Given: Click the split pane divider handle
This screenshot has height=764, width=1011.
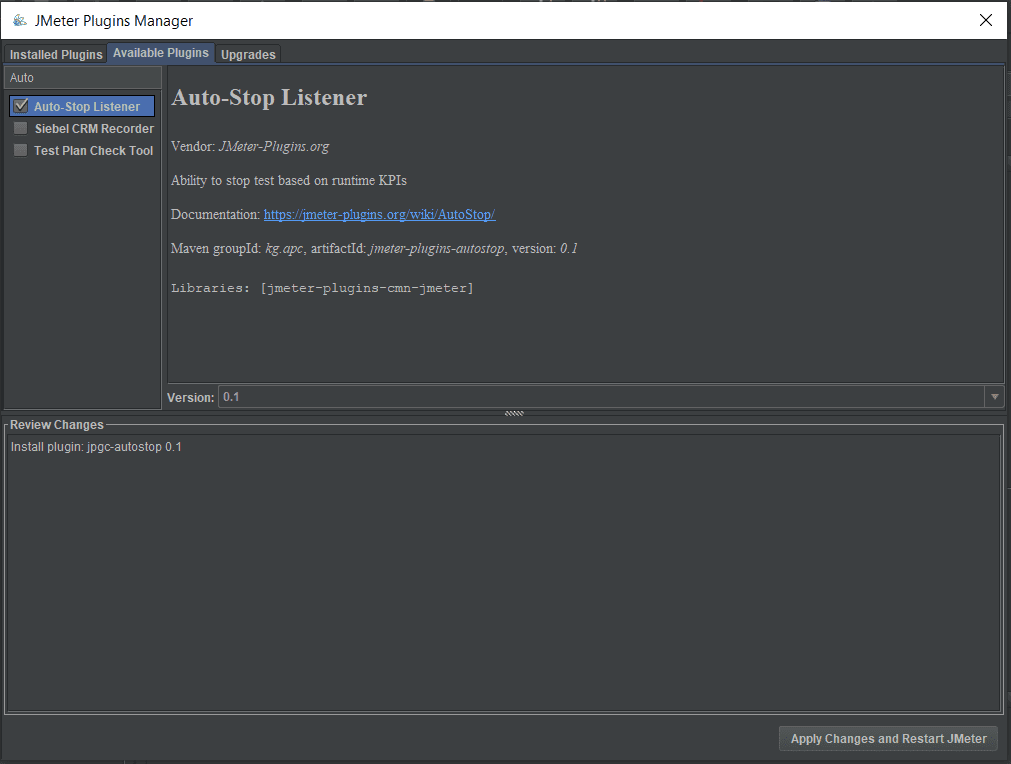Looking at the screenshot, I should [514, 413].
